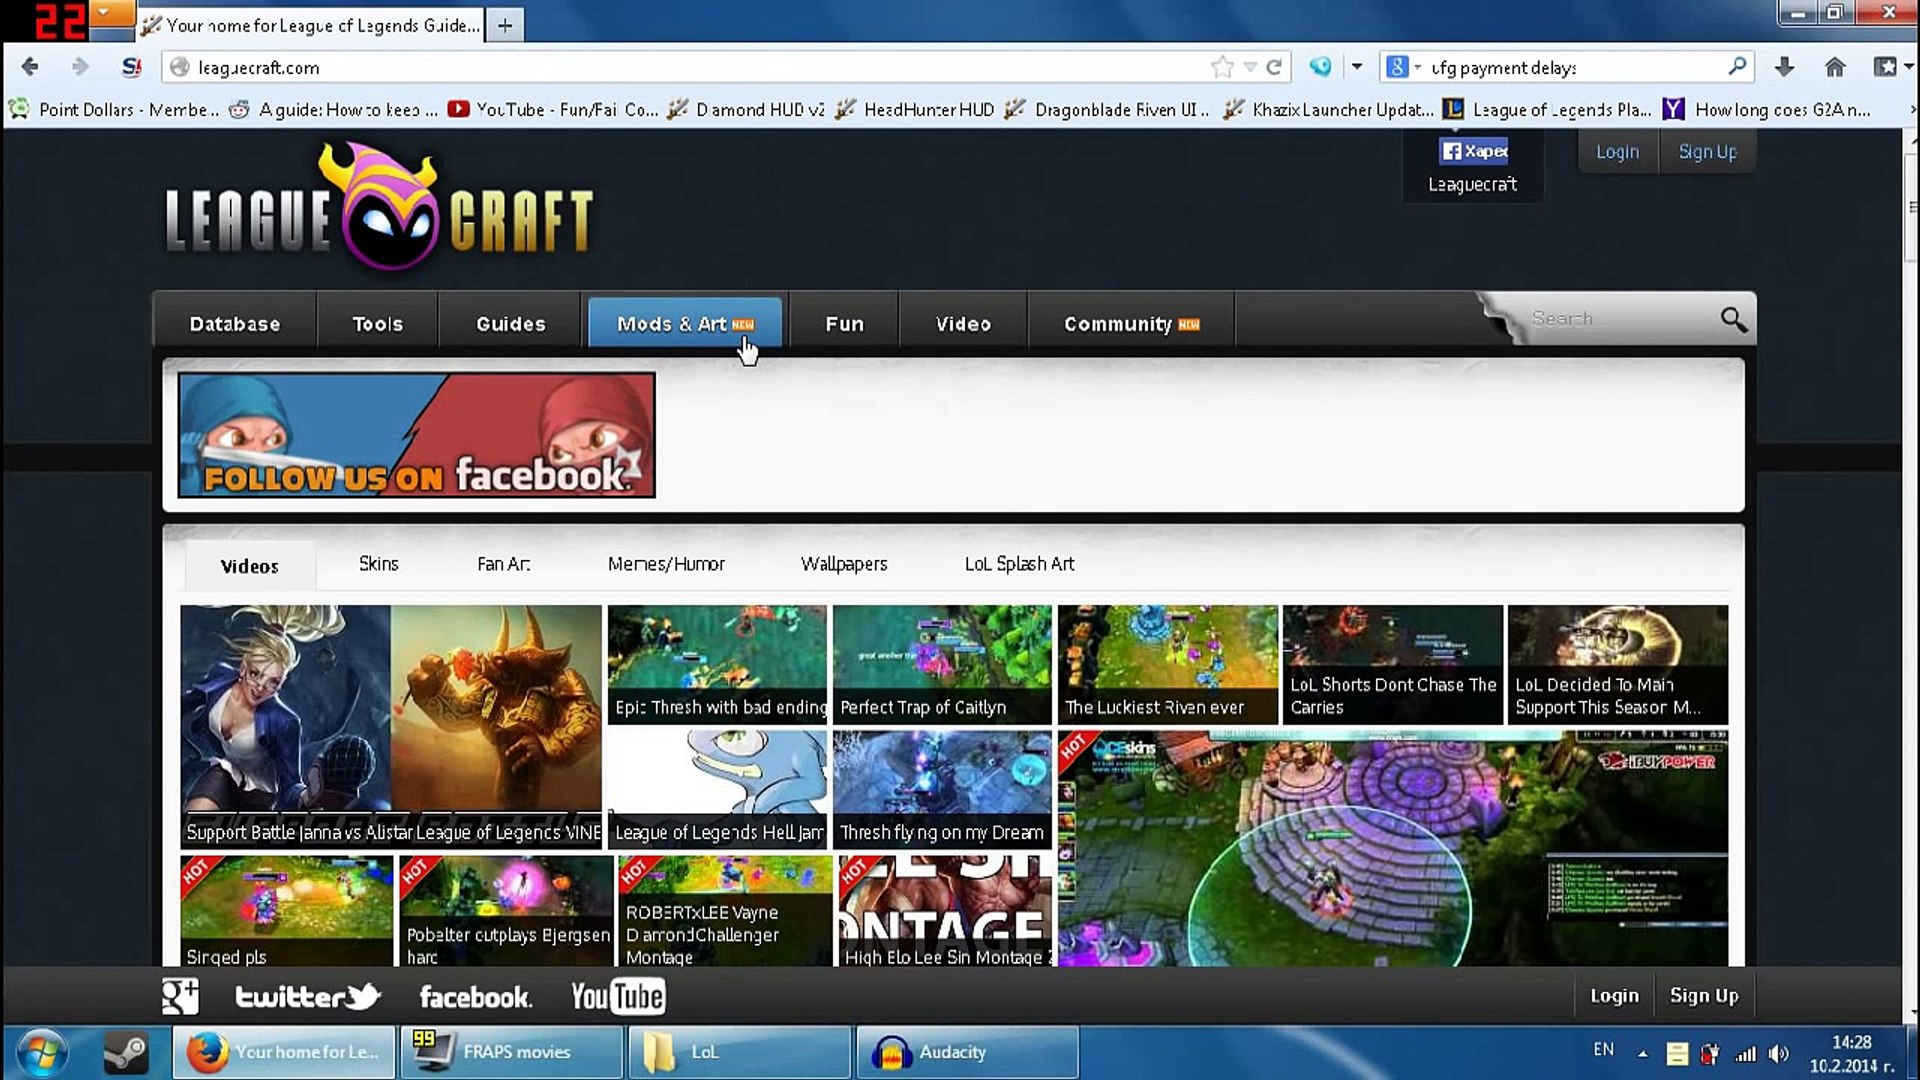Open The Luckiest Riven ever video thumbnail
The image size is (1920, 1080).
(x=1167, y=664)
